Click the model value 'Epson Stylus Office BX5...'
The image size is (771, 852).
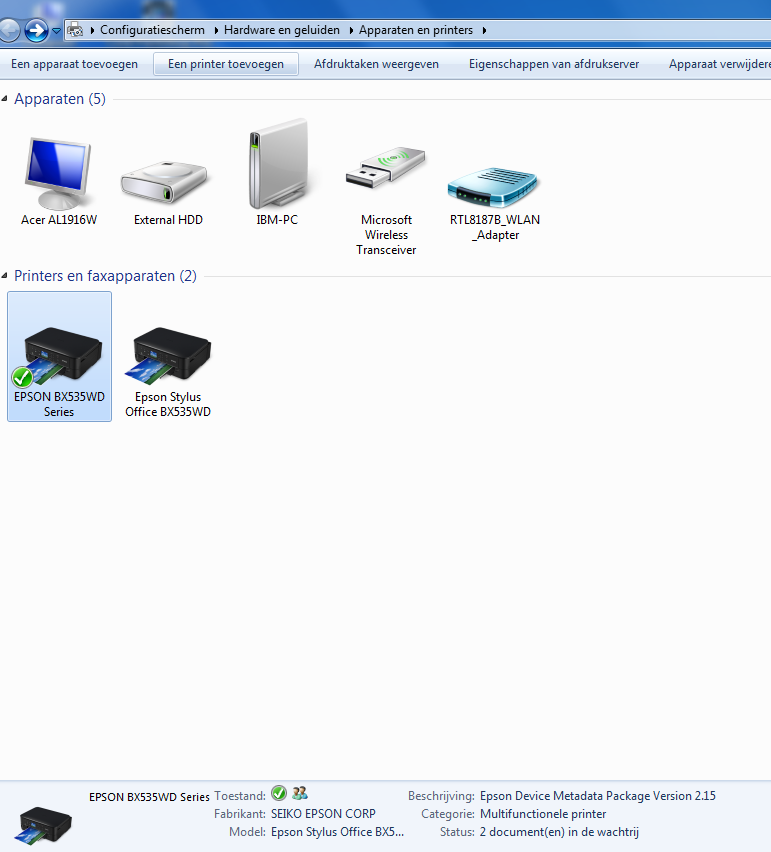(337, 832)
